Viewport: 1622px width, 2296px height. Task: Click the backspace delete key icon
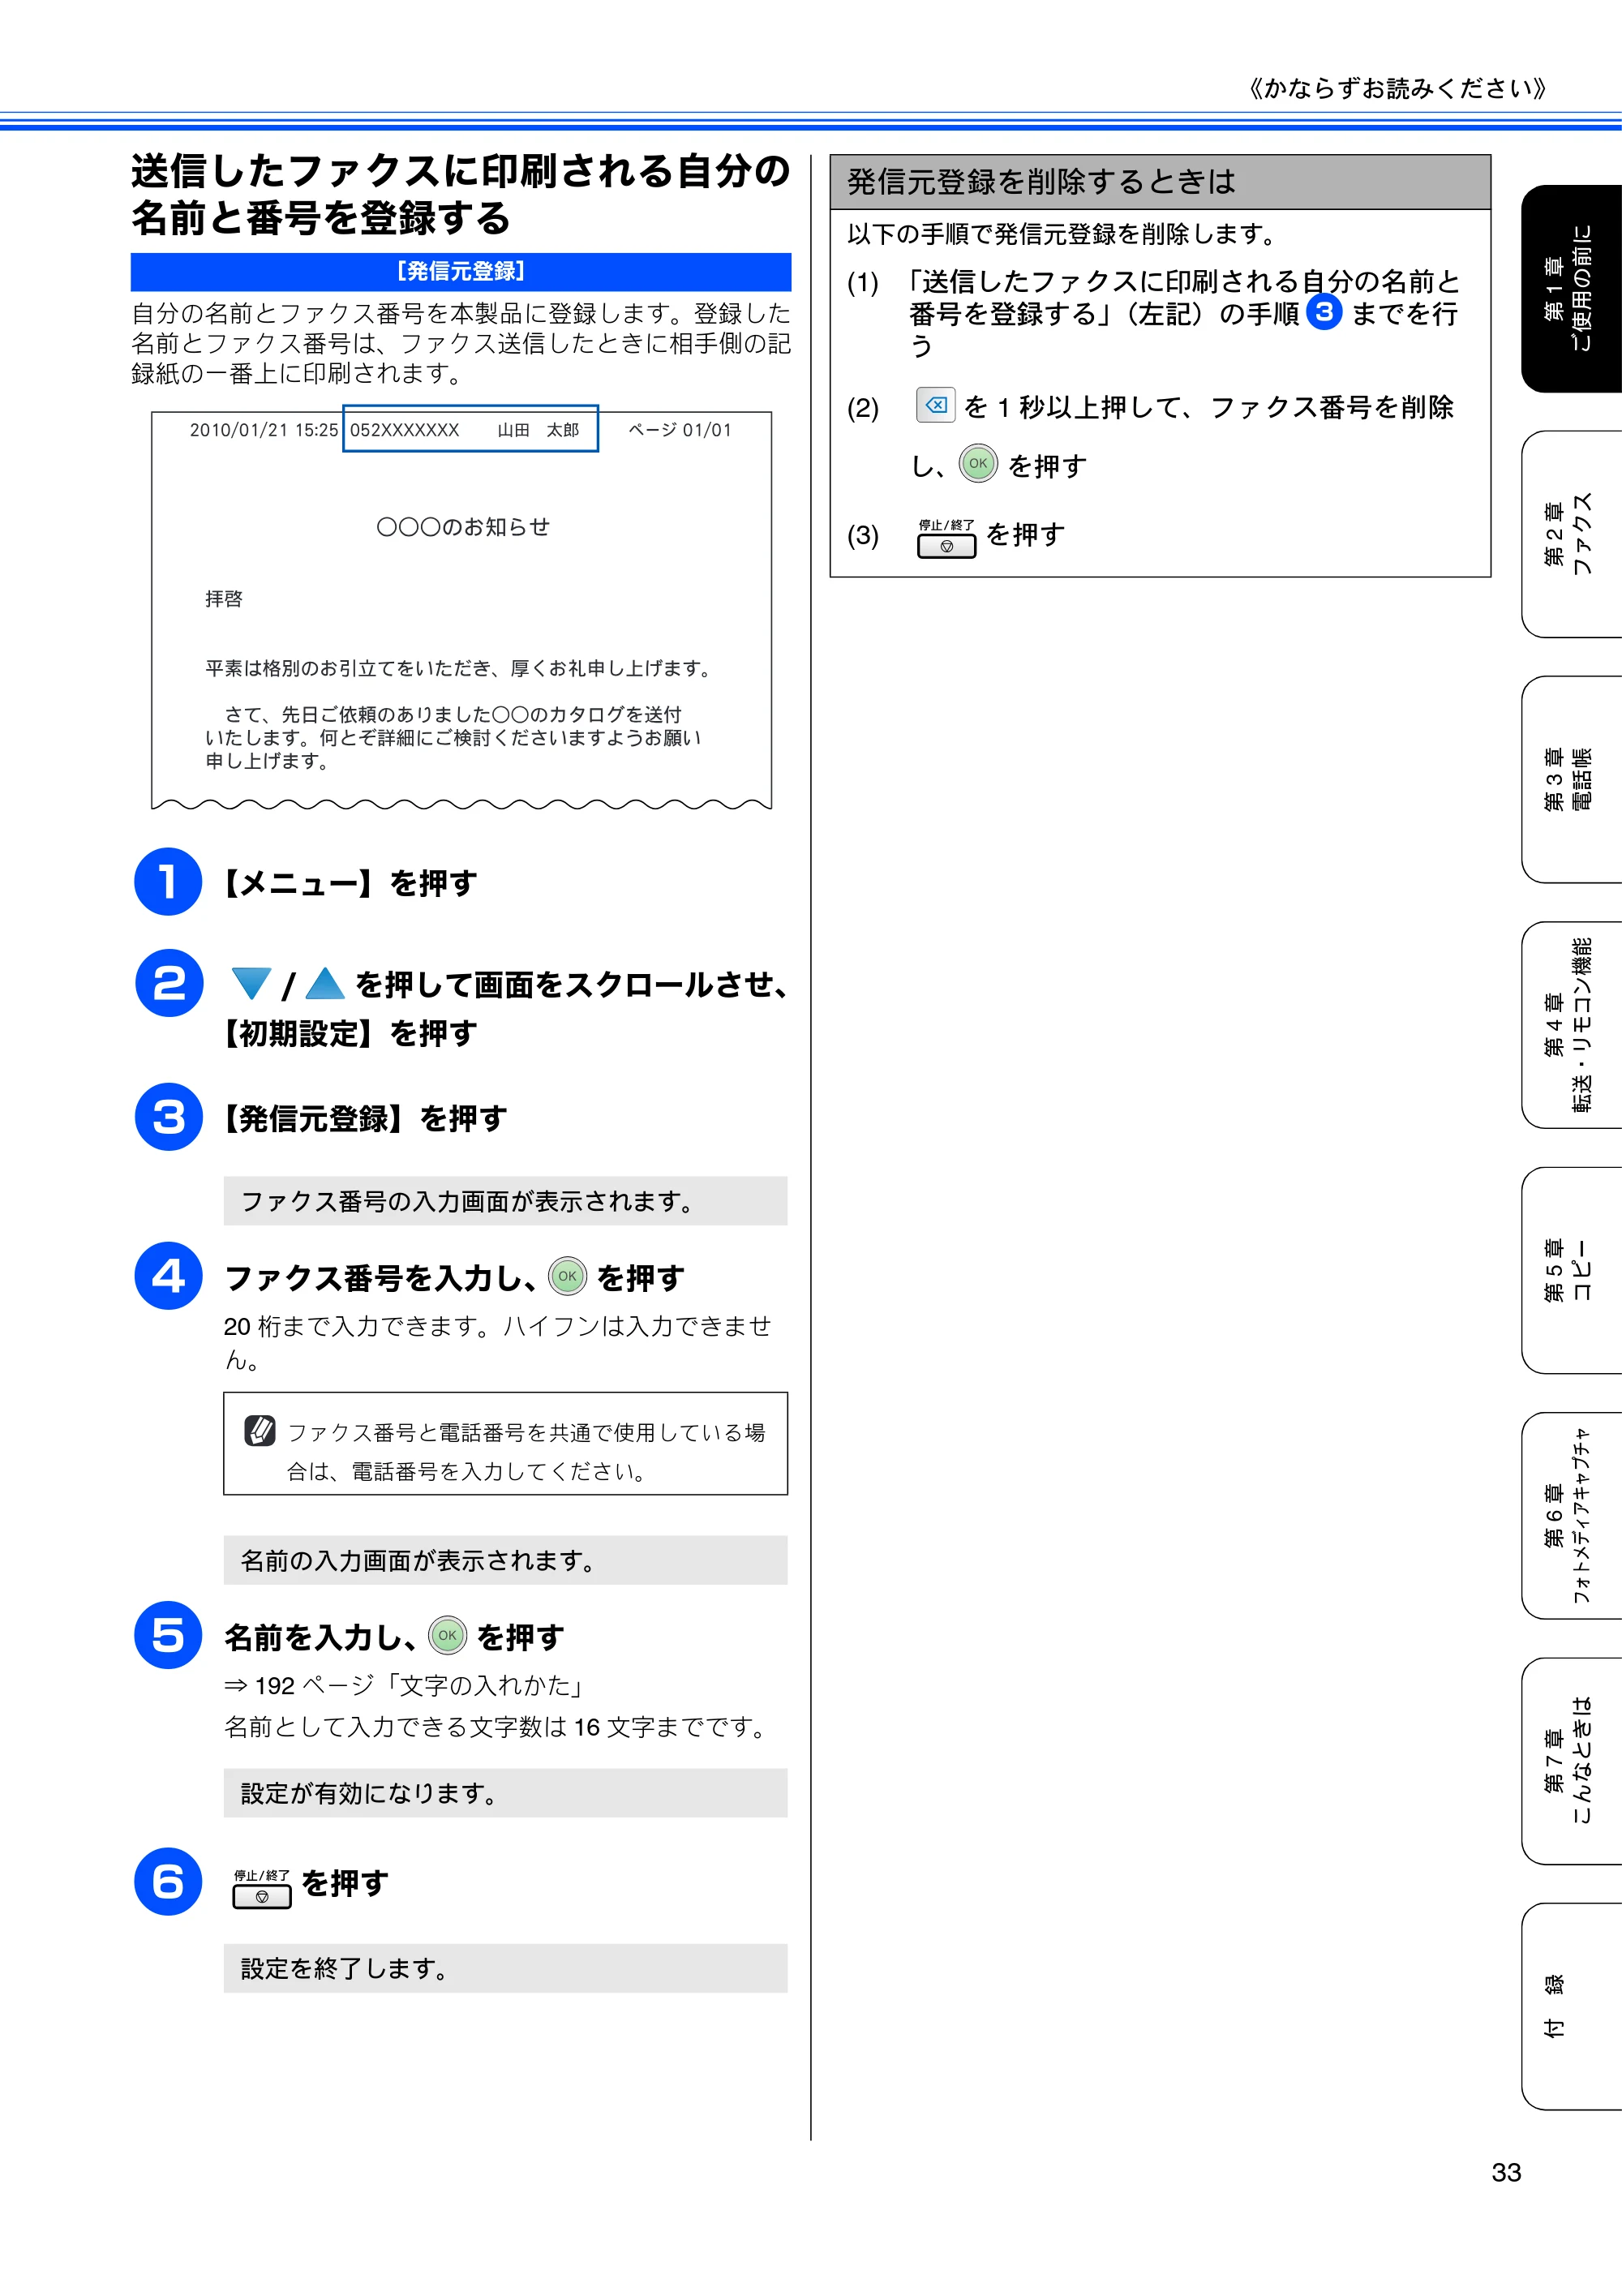click(x=935, y=405)
